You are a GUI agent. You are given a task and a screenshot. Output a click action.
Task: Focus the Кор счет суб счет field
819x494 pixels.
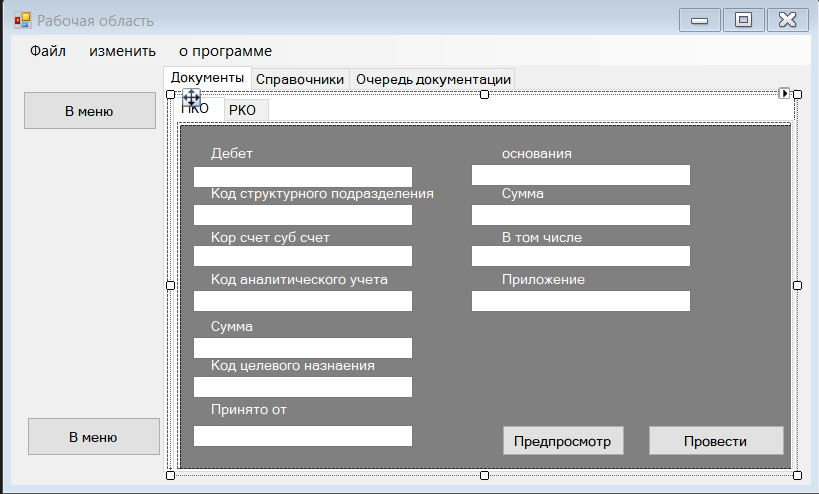click(x=303, y=256)
